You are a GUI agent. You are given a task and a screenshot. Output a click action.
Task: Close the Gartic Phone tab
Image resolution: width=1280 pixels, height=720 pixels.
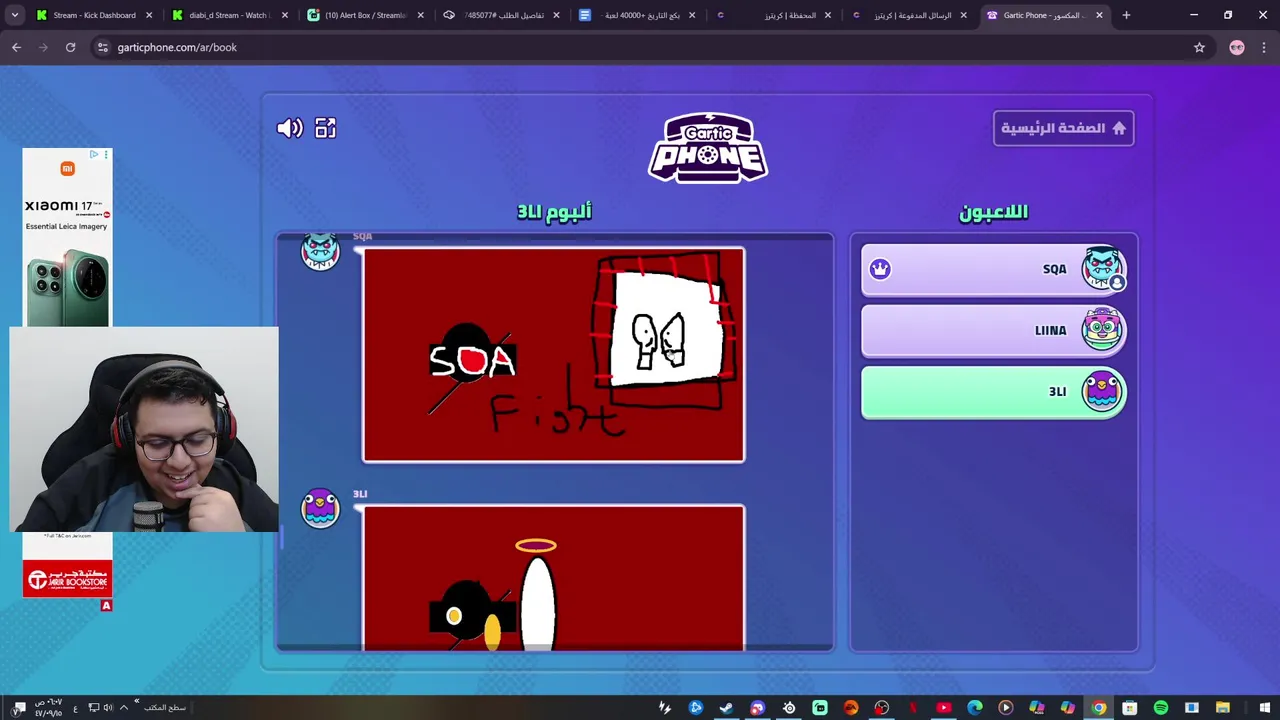point(1099,15)
